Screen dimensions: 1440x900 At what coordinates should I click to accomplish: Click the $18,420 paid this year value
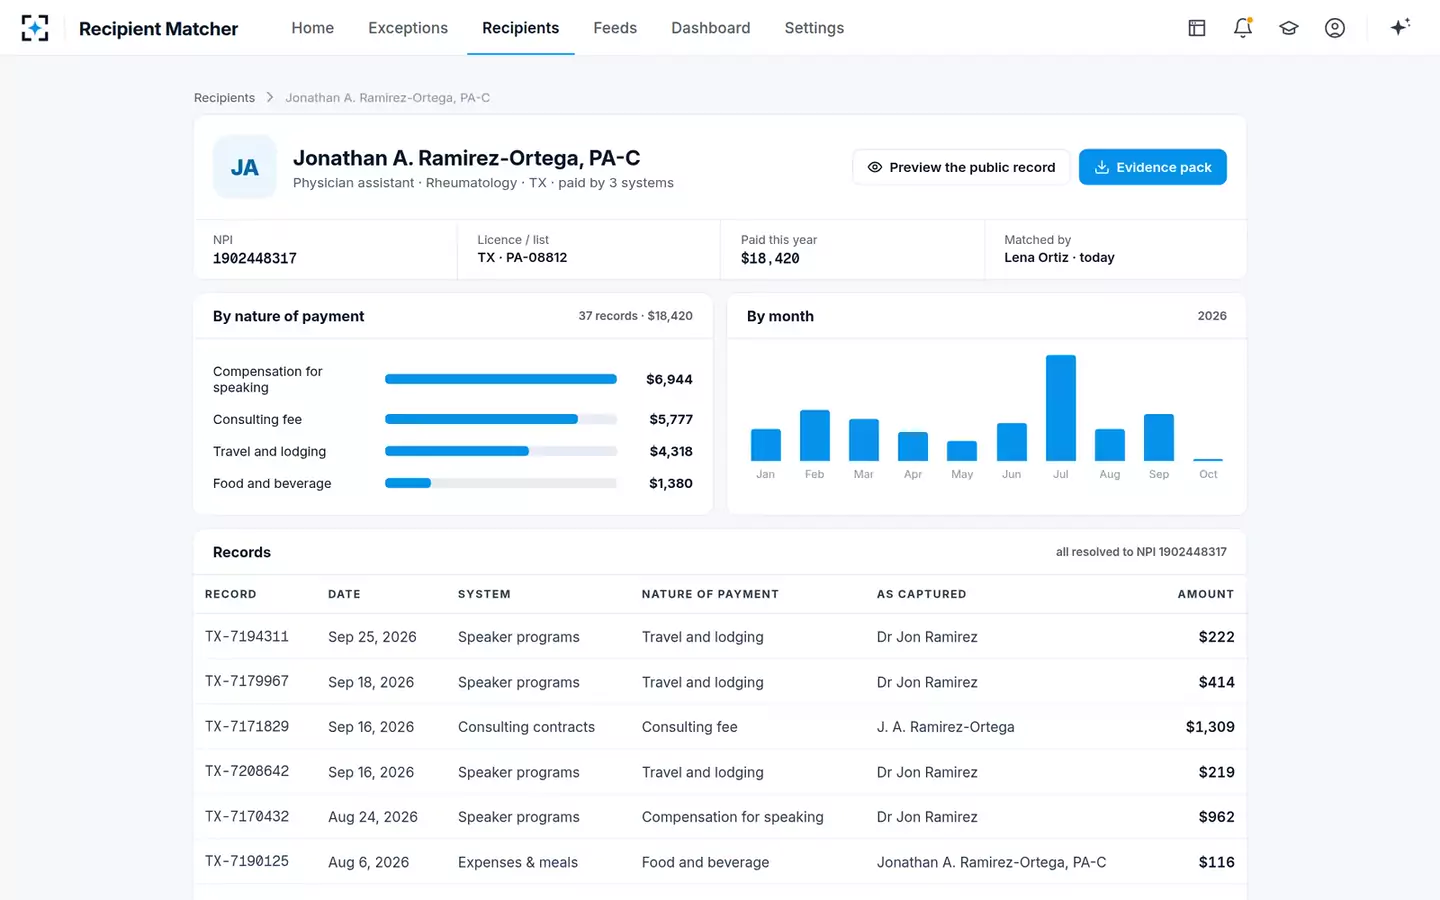click(x=770, y=258)
